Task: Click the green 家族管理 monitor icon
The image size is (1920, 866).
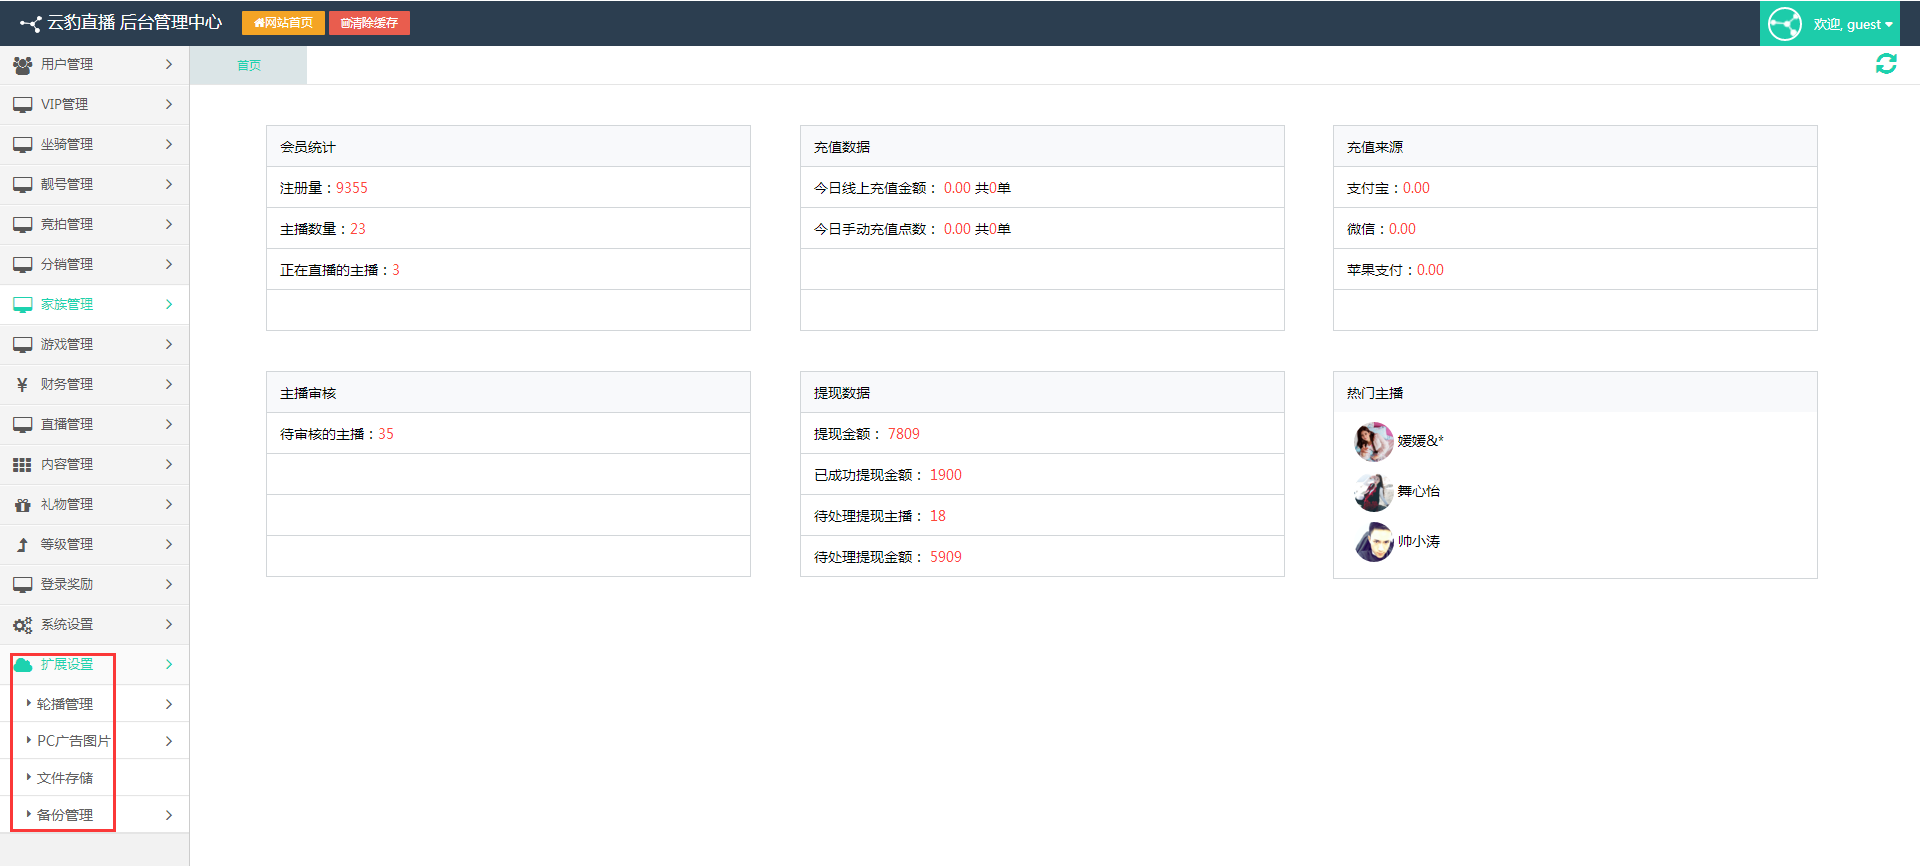Action: [x=22, y=305]
